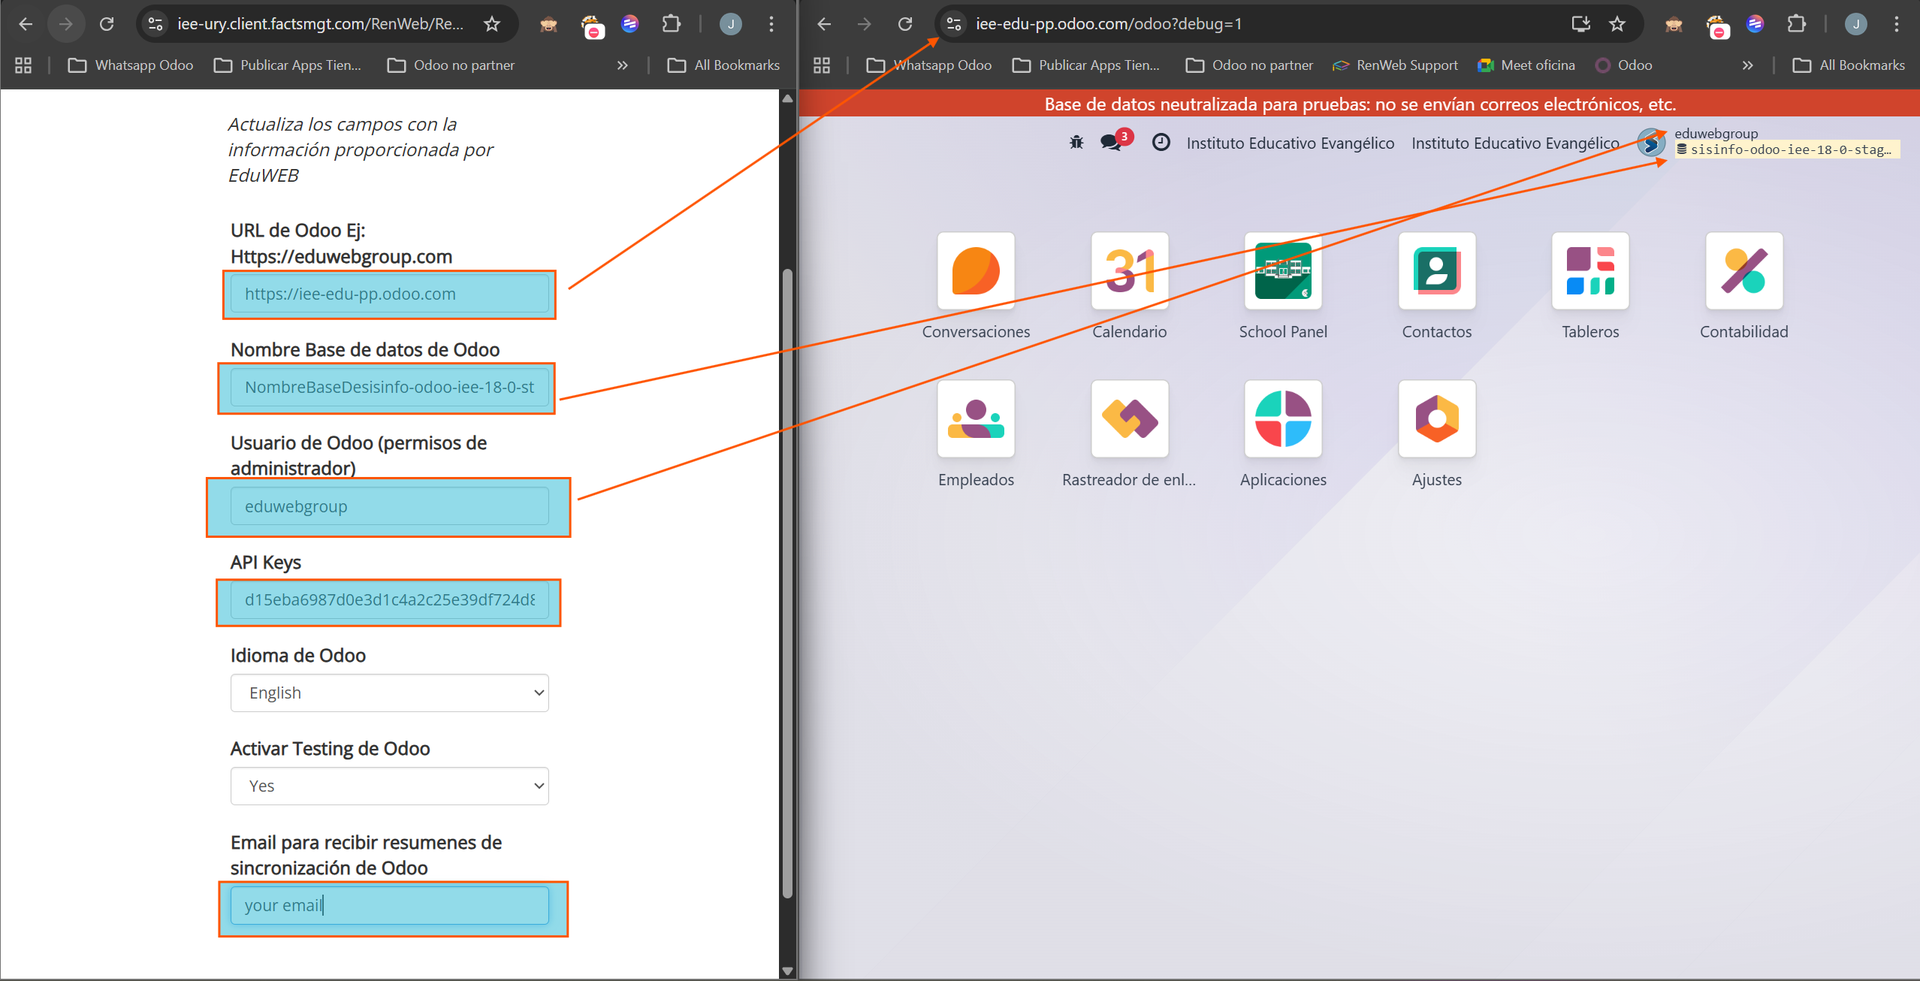Click the debug bug icon in Odoo navbar
Viewport: 1920px width, 981px height.
(1076, 143)
